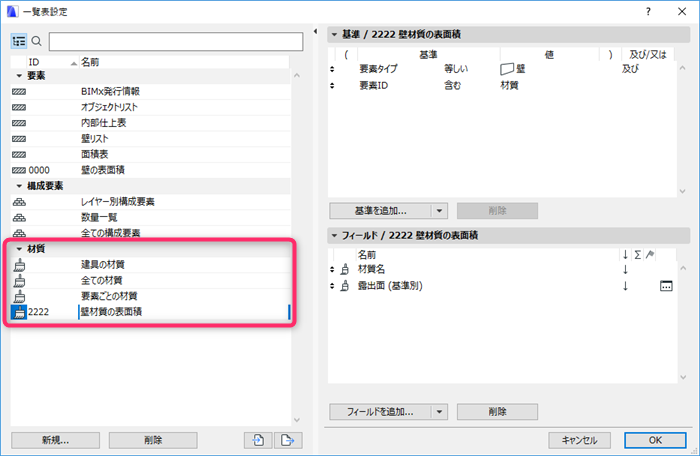Click 基準を追加... button
The height and width of the screenshot is (456, 700).
(x=380, y=211)
